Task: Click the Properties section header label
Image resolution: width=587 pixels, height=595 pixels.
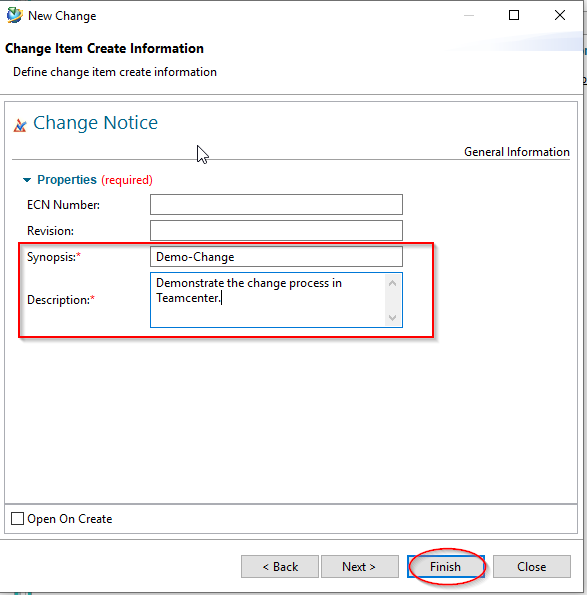Action: click(x=67, y=179)
